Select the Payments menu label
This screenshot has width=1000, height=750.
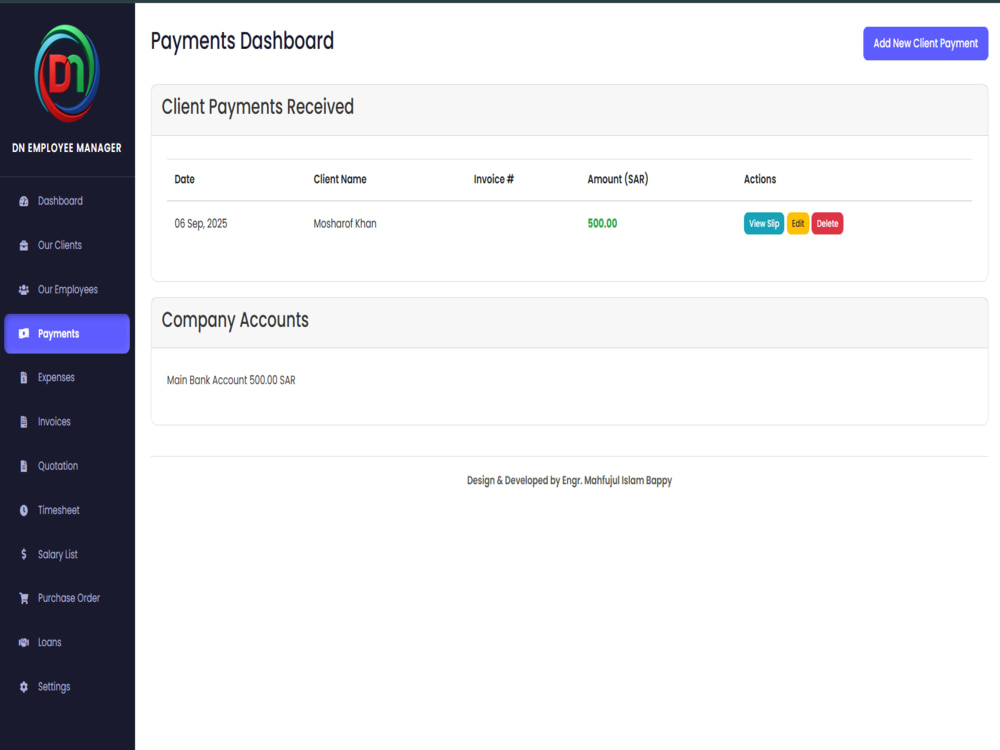(59, 334)
